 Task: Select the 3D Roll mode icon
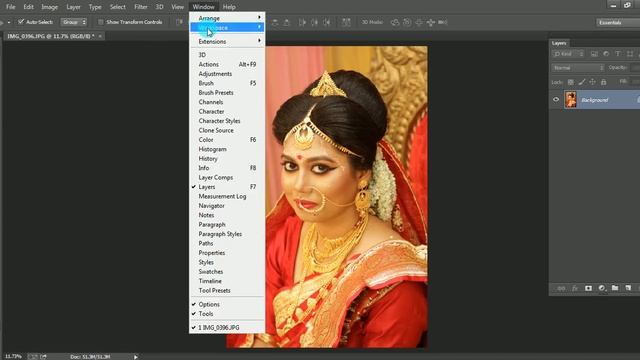[407, 22]
